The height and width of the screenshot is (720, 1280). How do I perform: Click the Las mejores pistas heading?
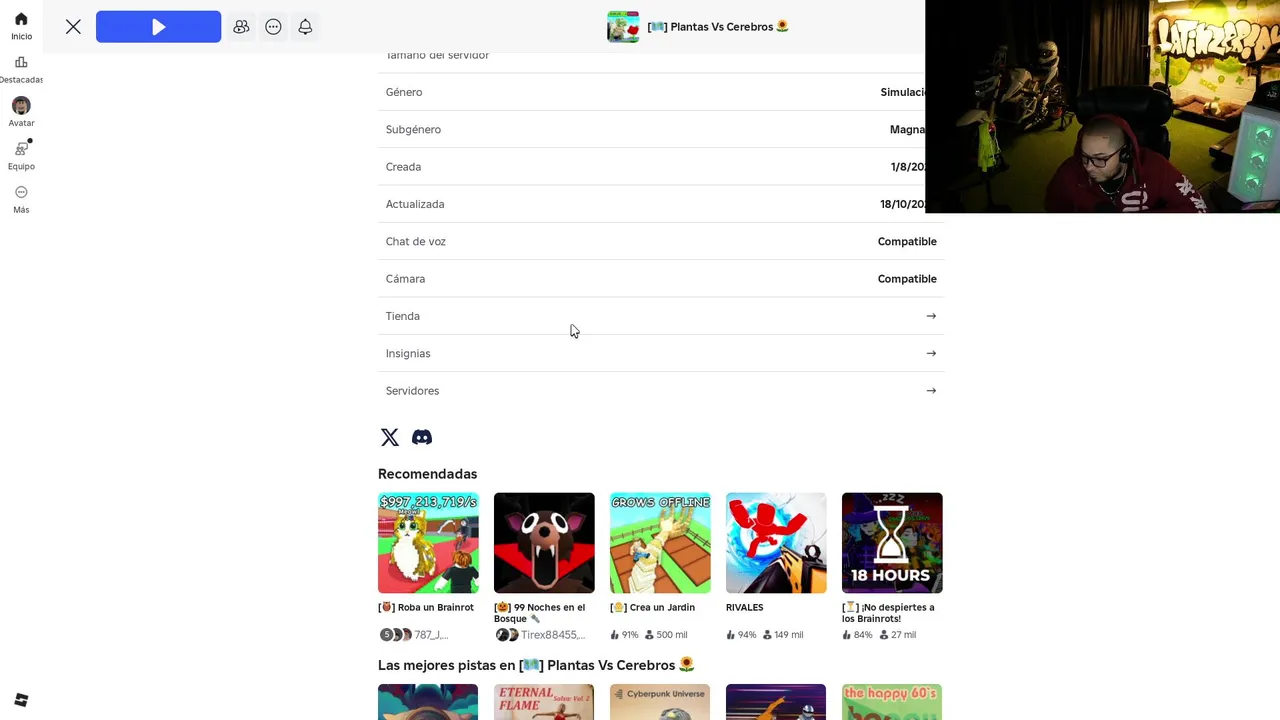(x=536, y=665)
